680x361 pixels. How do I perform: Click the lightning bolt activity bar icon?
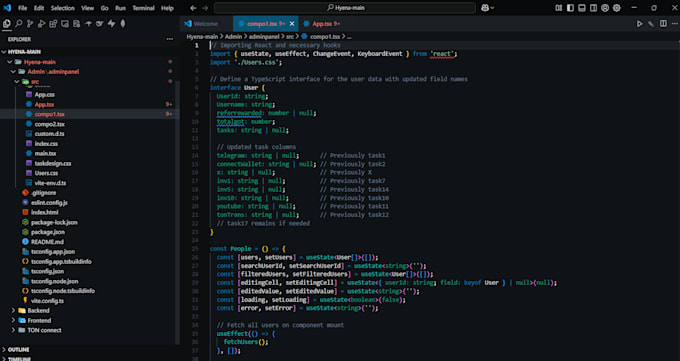tap(111, 24)
